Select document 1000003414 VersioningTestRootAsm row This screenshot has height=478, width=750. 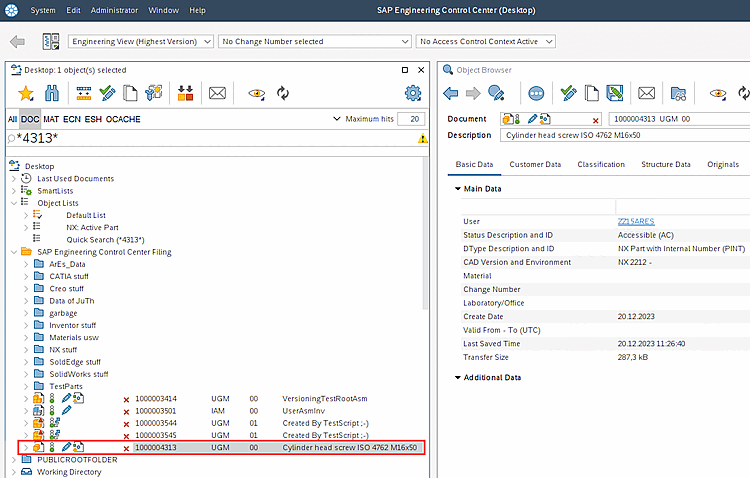click(x=155, y=398)
